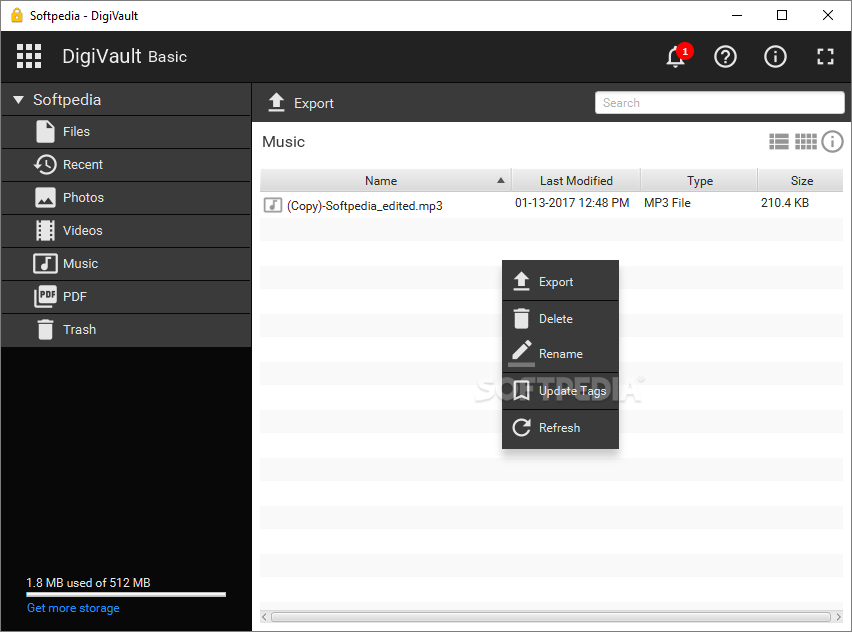The width and height of the screenshot is (852, 632).
Task: Open the about info icon in header
Action: [775, 57]
